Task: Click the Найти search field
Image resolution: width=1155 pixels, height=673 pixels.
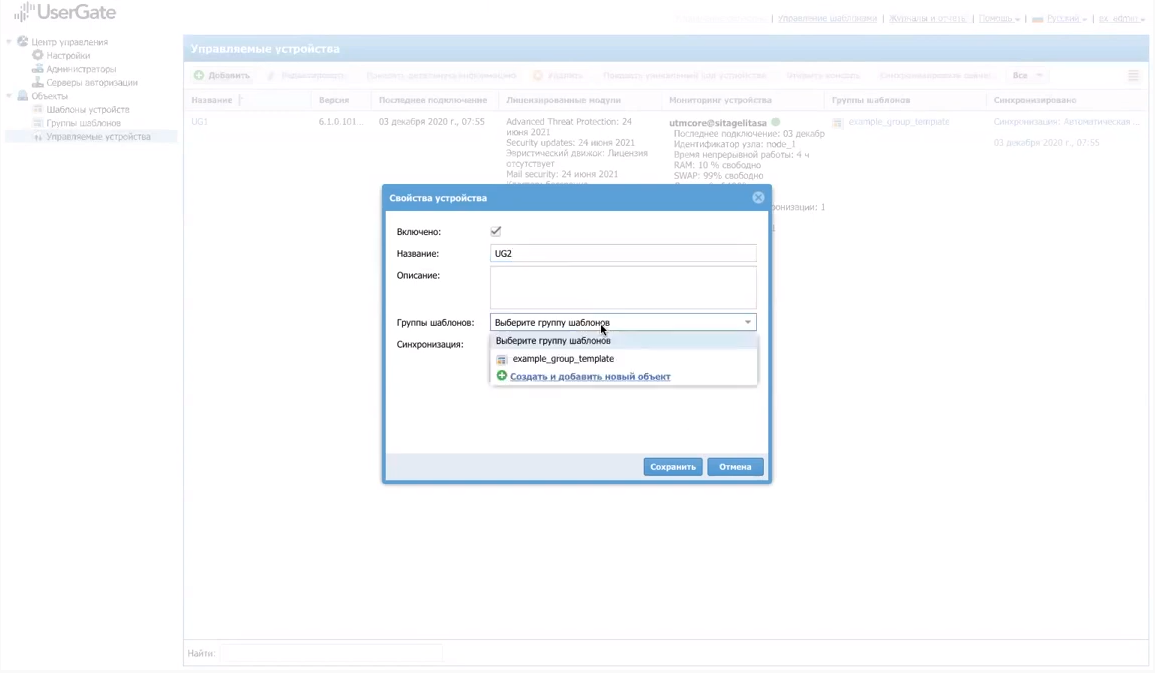Action: pyautogui.click(x=331, y=653)
